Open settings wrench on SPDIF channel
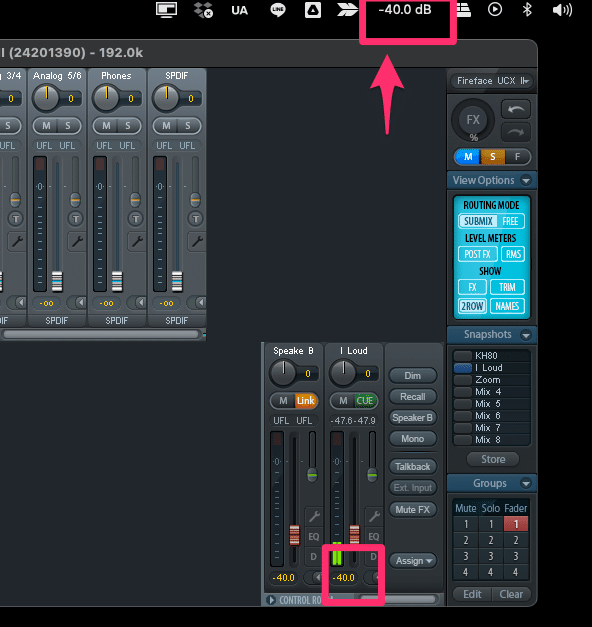 tap(196, 241)
